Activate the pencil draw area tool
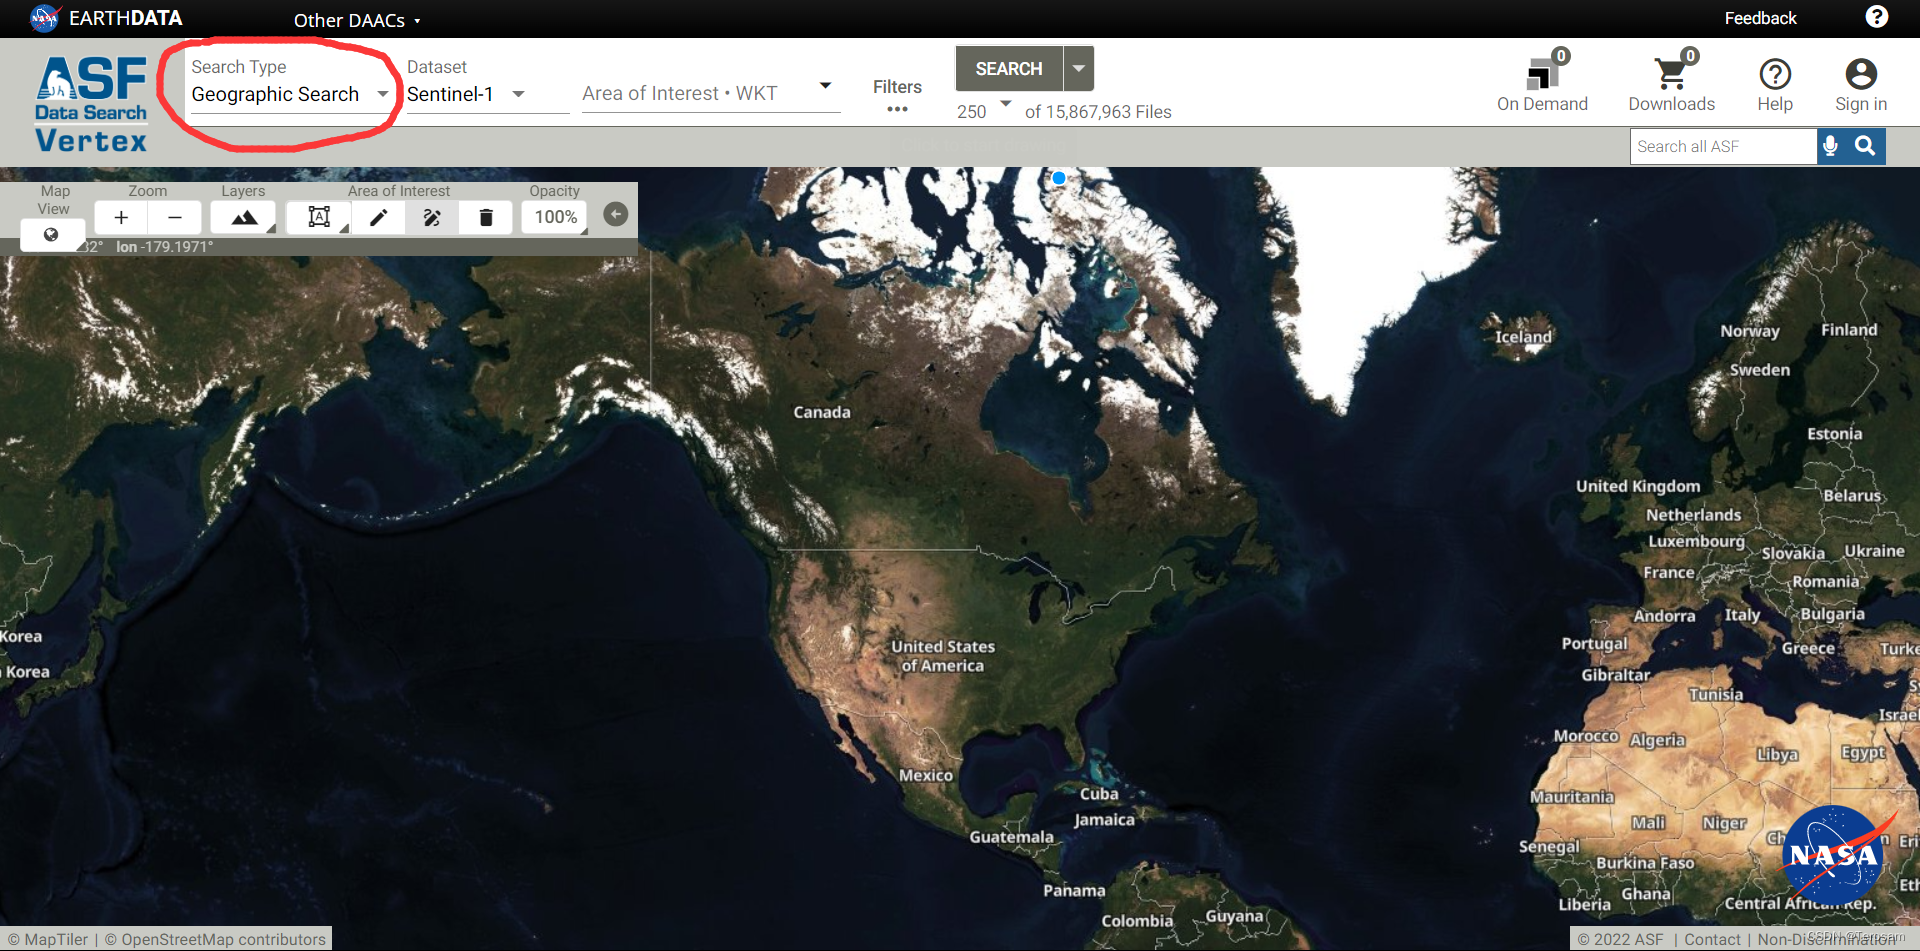This screenshot has height=951, width=1920. [x=378, y=217]
